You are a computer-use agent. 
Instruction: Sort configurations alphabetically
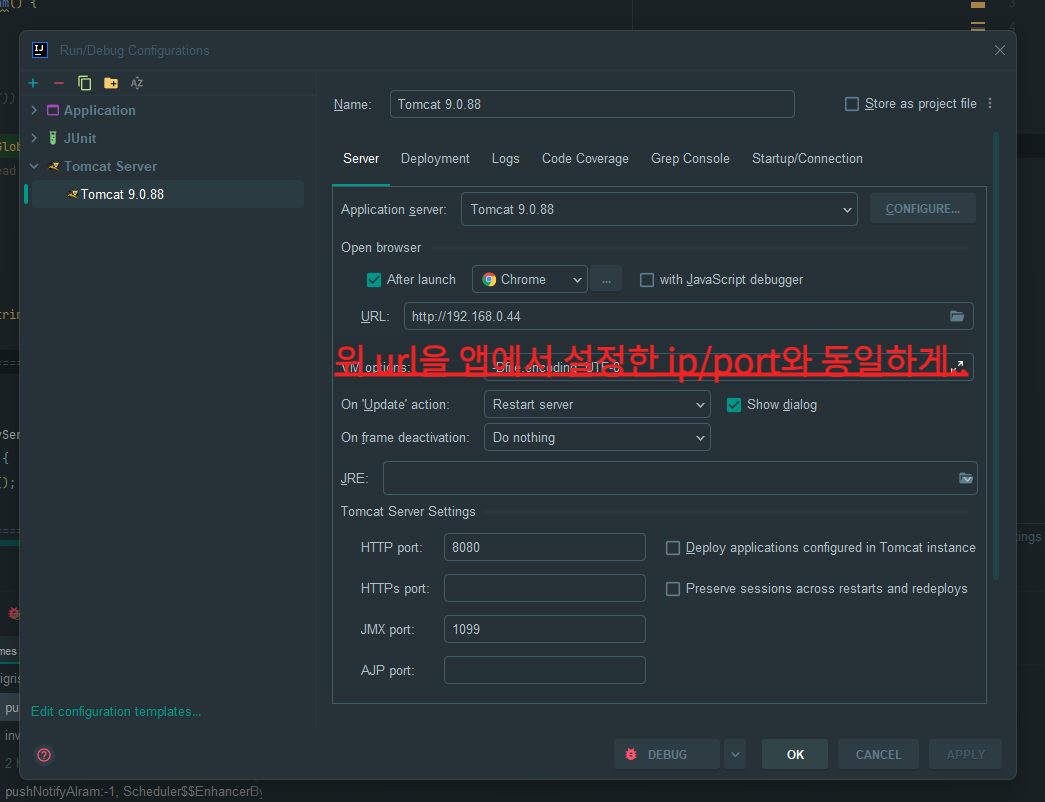(137, 83)
